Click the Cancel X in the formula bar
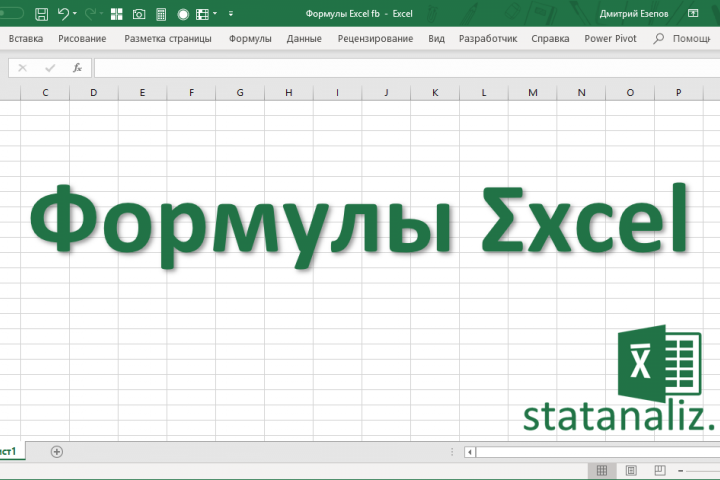The height and width of the screenshot is (480, 720). tap(22, 68)
